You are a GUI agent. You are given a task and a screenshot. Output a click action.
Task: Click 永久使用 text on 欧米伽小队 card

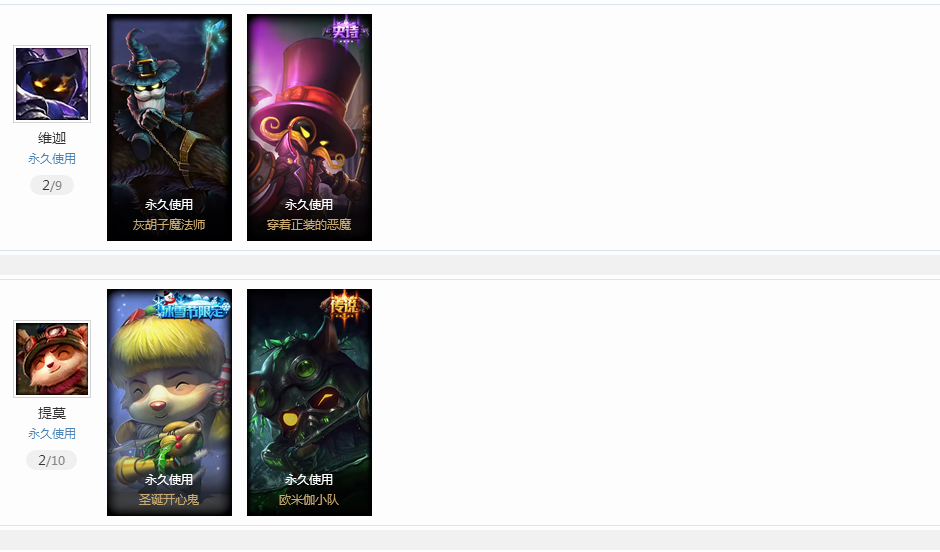(x=309, y=479)
